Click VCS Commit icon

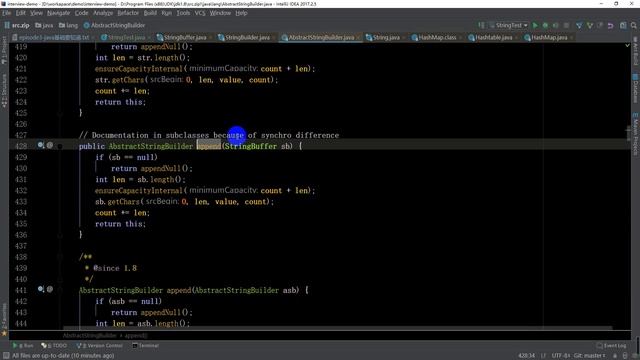[x=589, y=25]
